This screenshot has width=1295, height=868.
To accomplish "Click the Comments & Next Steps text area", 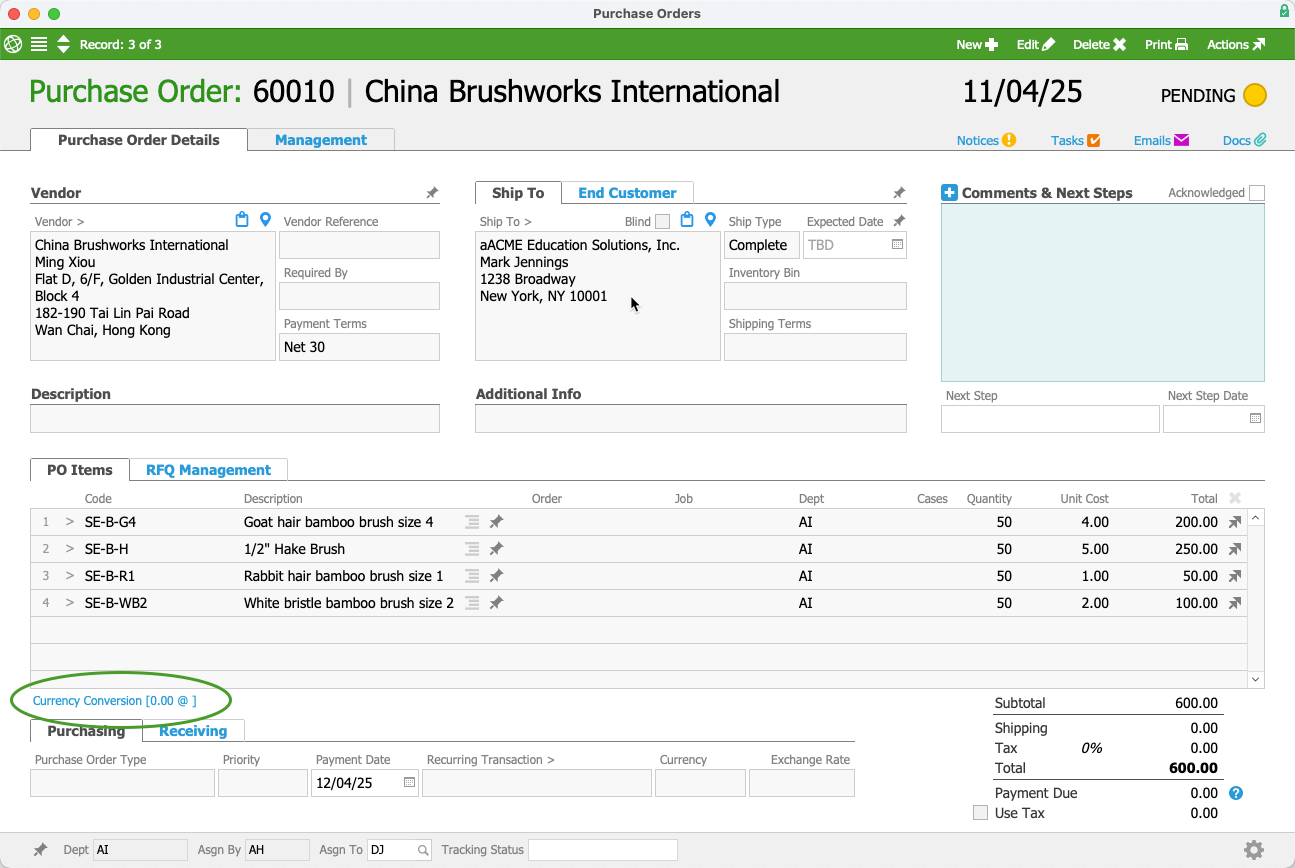I will (x=1103, y=292).
